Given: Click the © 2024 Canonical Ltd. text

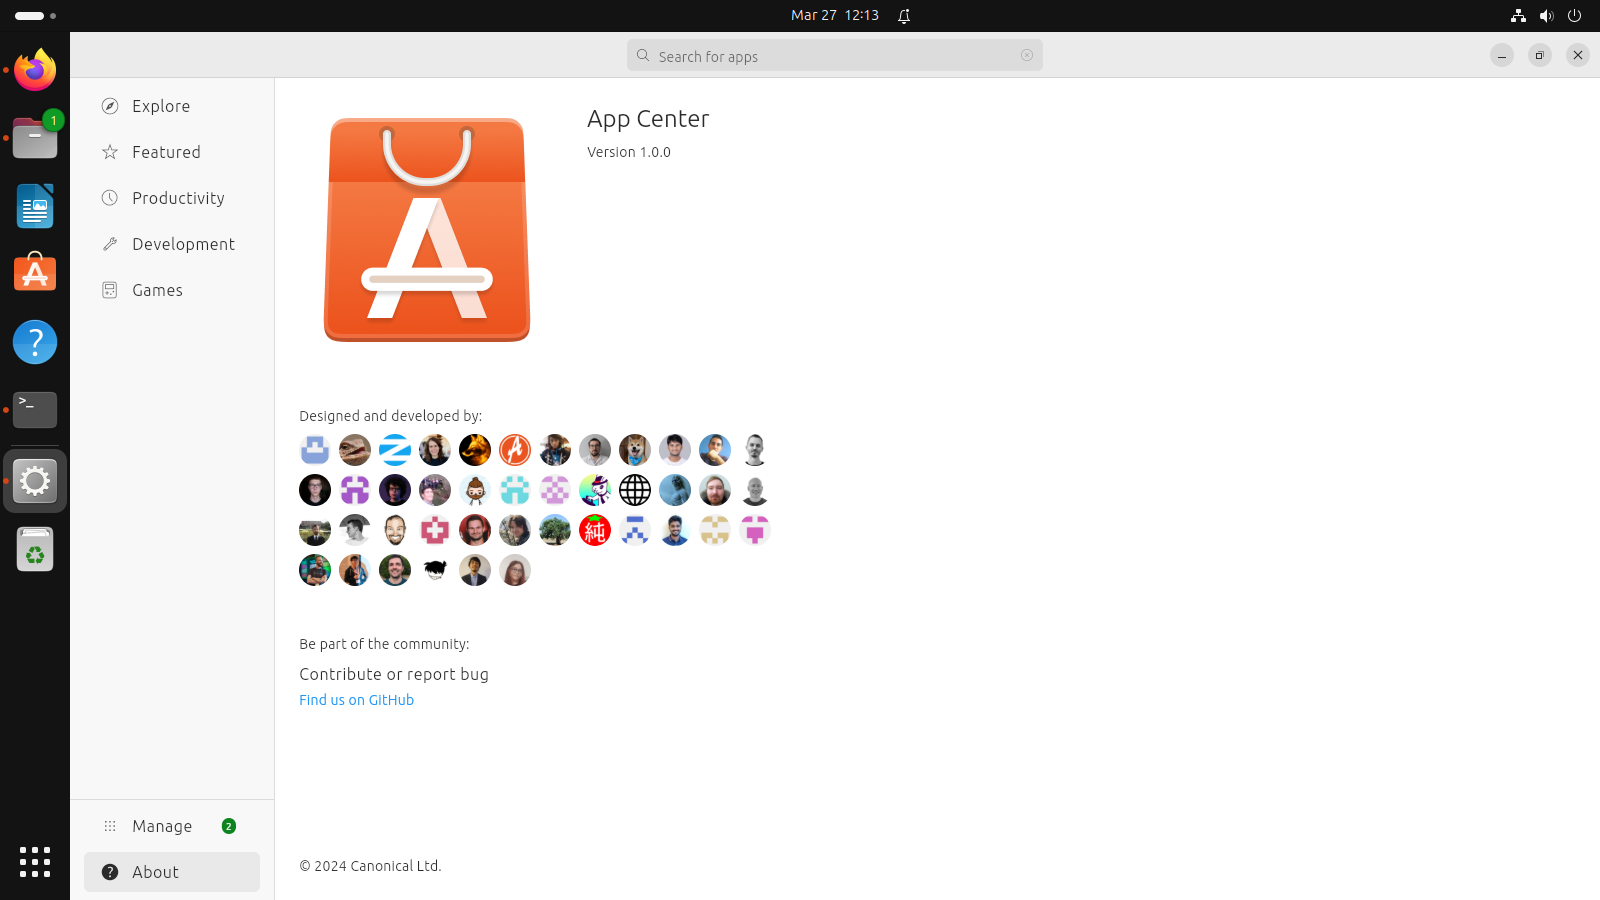Looking at the screenshot, I should pyautogui.click(x=370, y=866).
